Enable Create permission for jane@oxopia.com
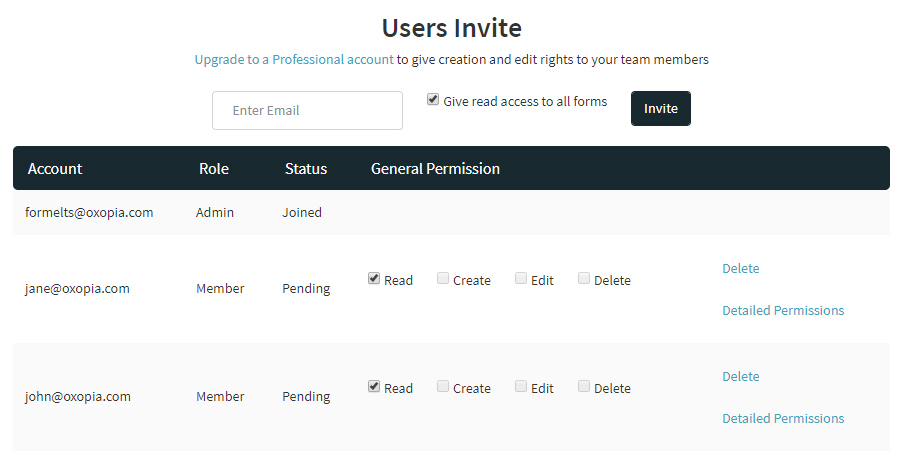The width and height of the screenshot is (906, 470). click(x=443, y=279)
